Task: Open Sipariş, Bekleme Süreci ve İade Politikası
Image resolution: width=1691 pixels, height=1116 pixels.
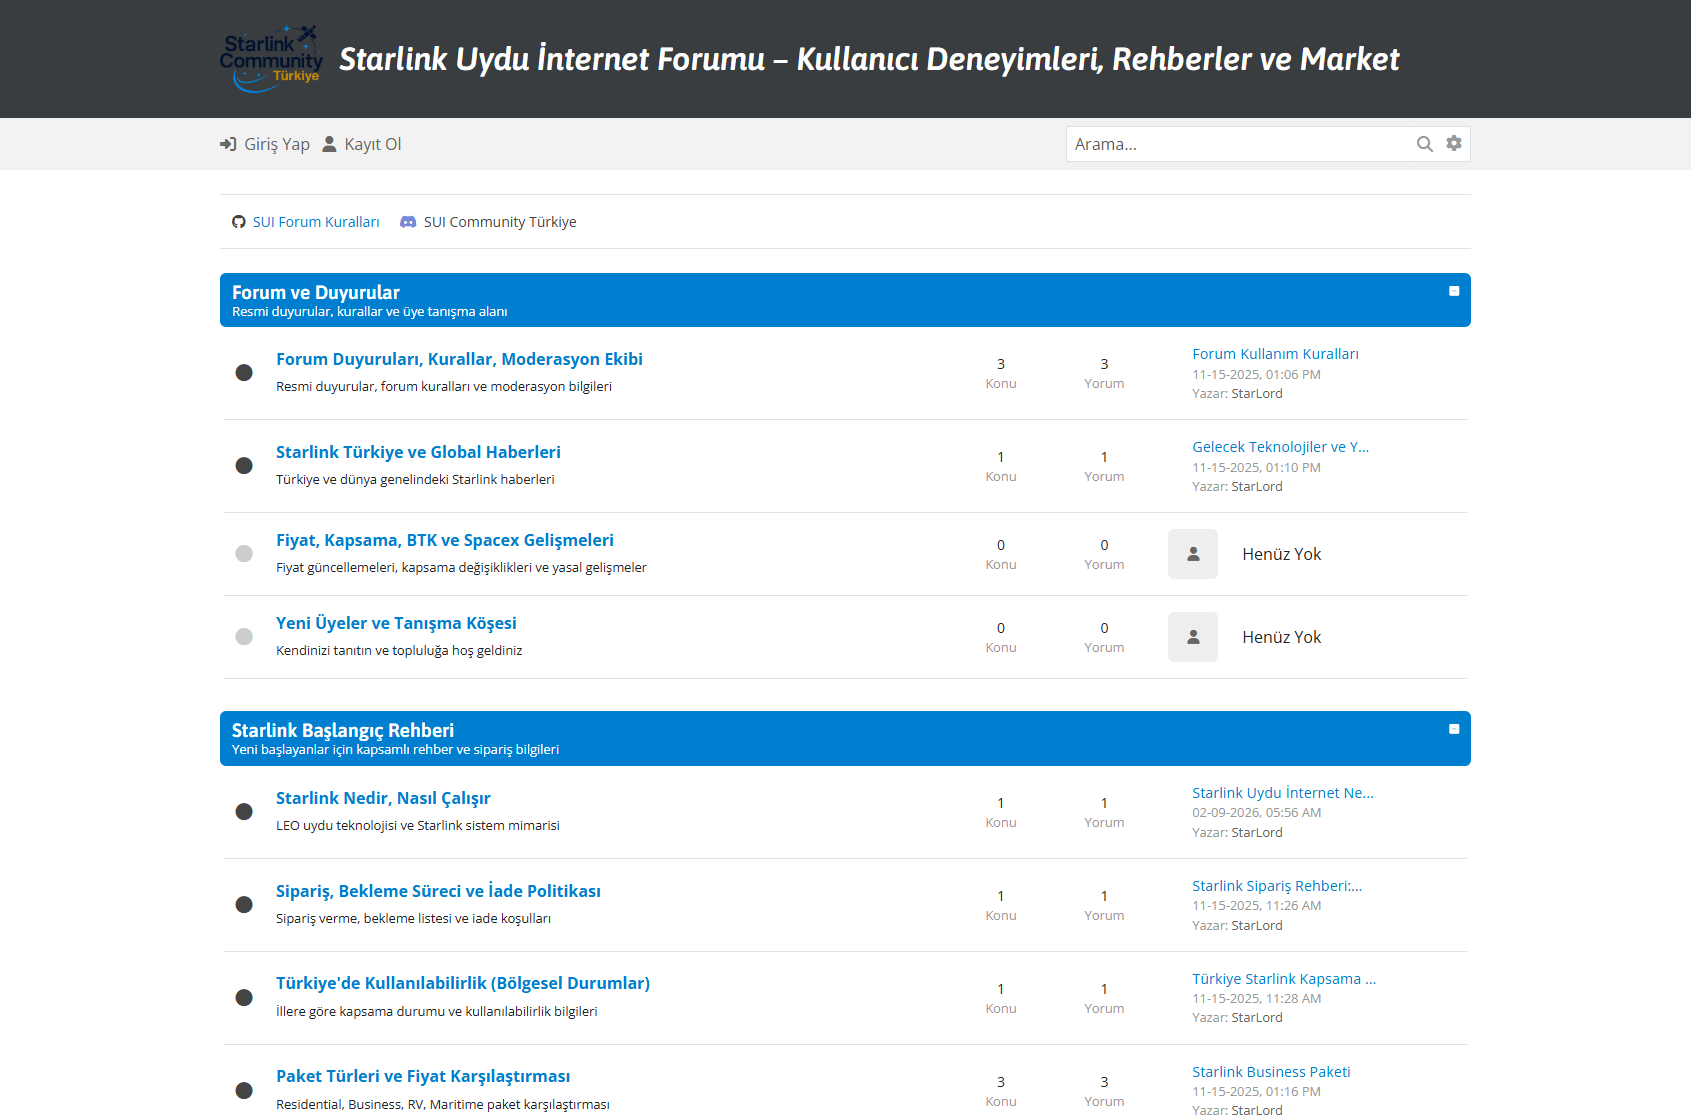Action: pyautogui.click(x=438, y=891)
